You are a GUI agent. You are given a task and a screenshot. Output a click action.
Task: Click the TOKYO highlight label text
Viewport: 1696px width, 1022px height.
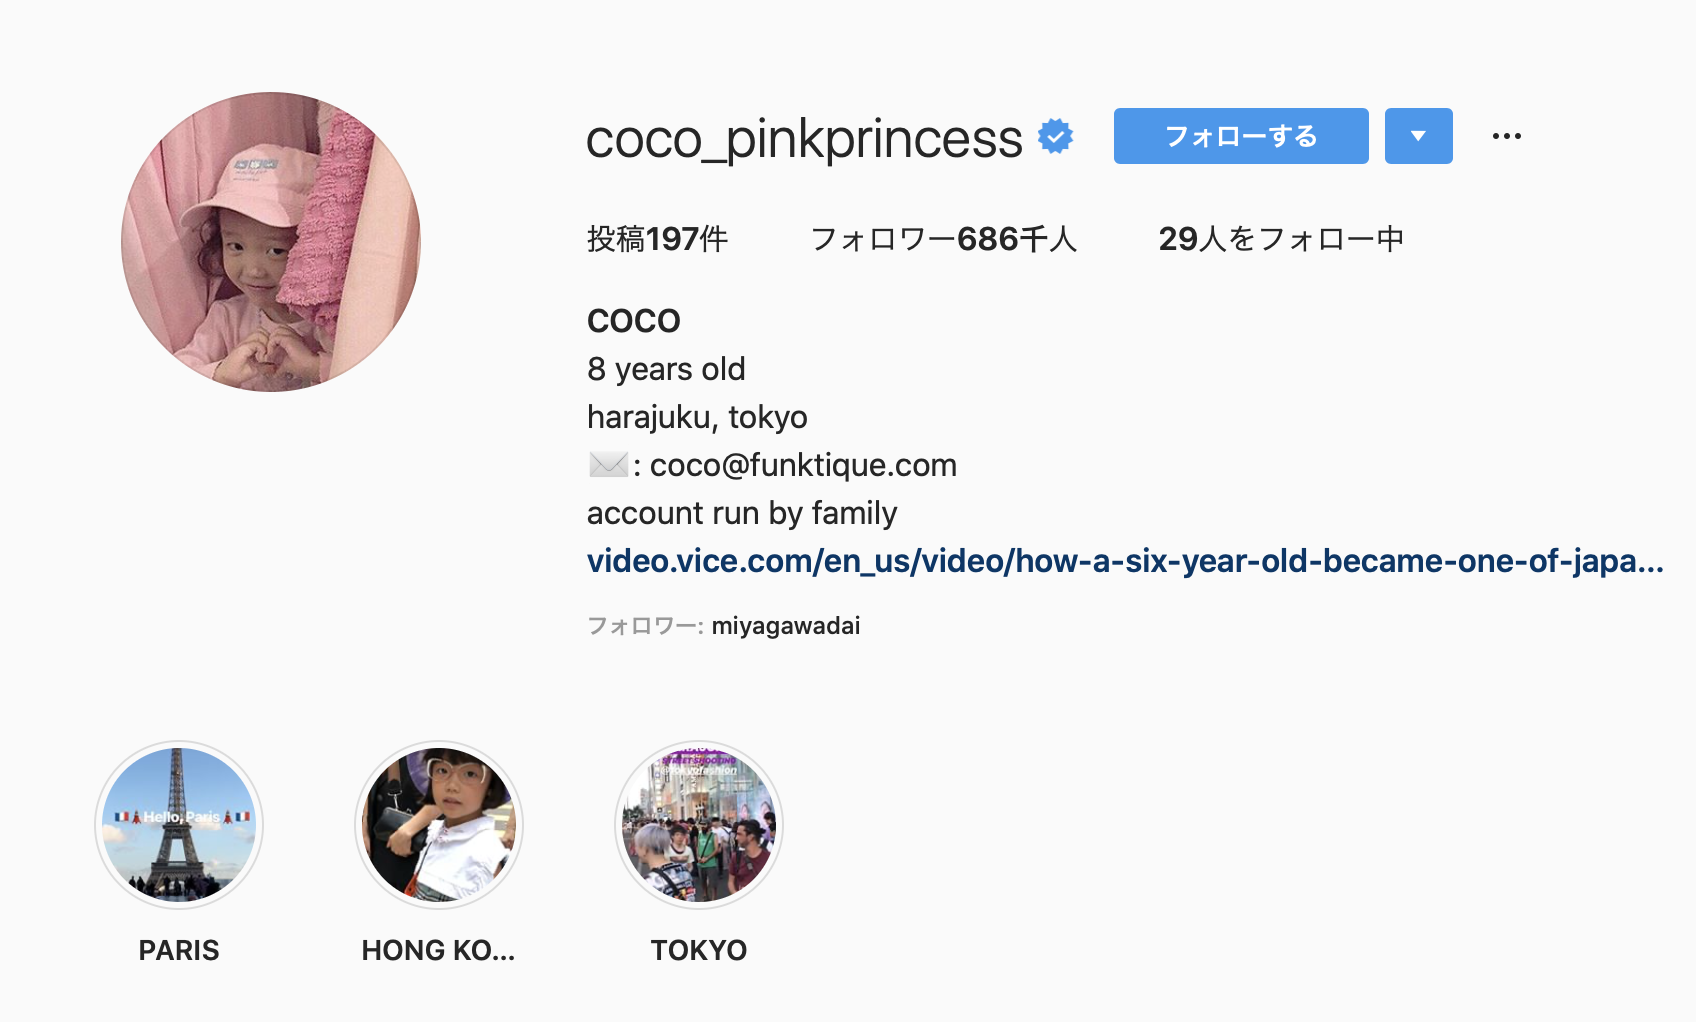click(699, 950)
